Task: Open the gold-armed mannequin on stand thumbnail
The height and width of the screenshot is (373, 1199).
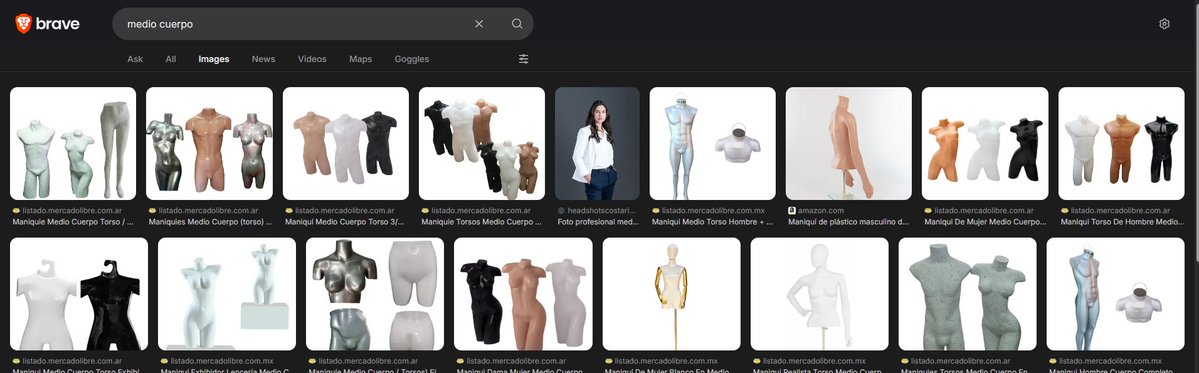Action: [x=671, y=294]
